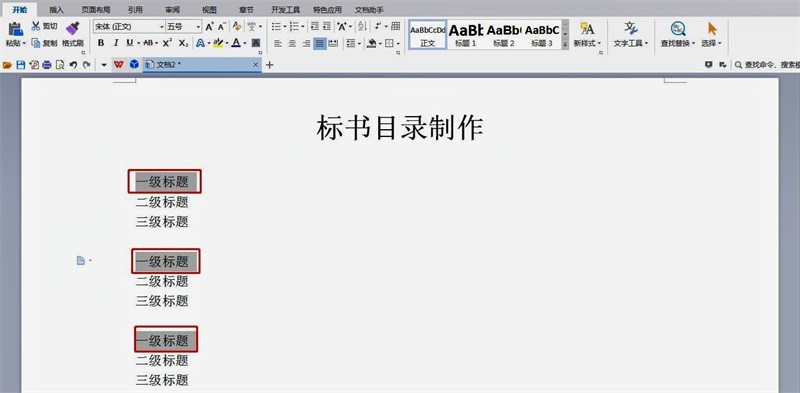The image size is (800, 393).
Task: Toggle Subscript X₂ formatting
Action: (x=183, y=43)
